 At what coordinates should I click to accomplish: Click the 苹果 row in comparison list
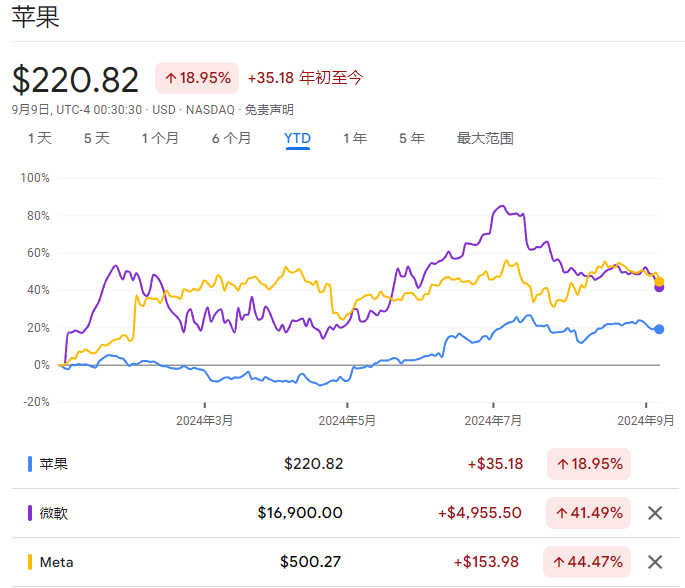[x=54, y=464]
